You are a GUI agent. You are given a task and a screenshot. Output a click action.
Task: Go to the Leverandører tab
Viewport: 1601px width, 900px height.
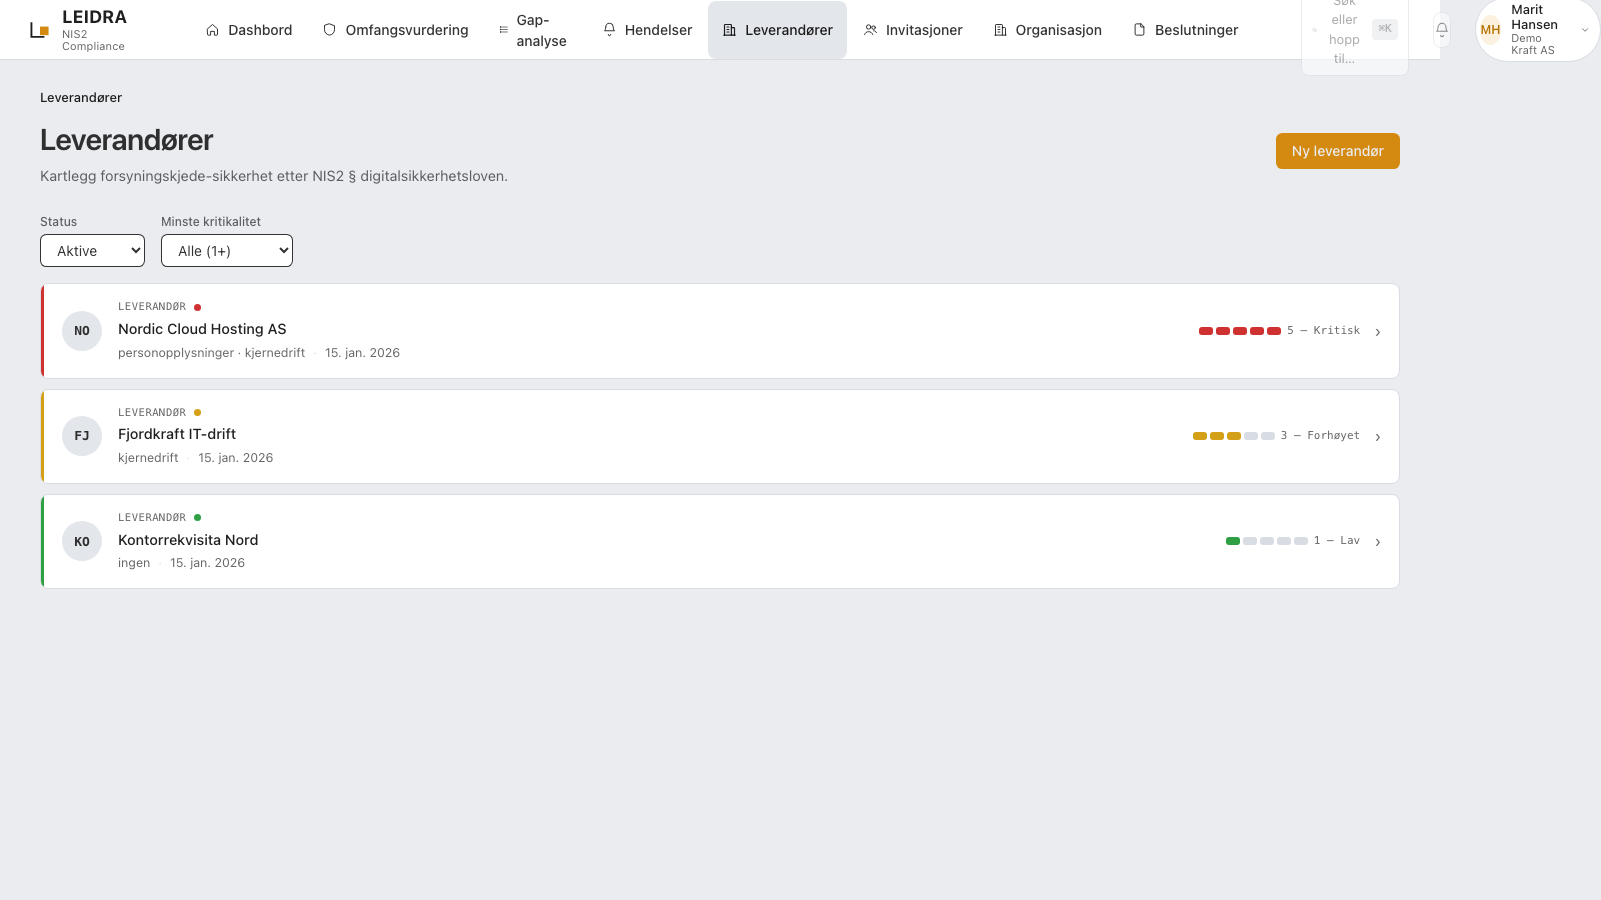pos(777,30)
